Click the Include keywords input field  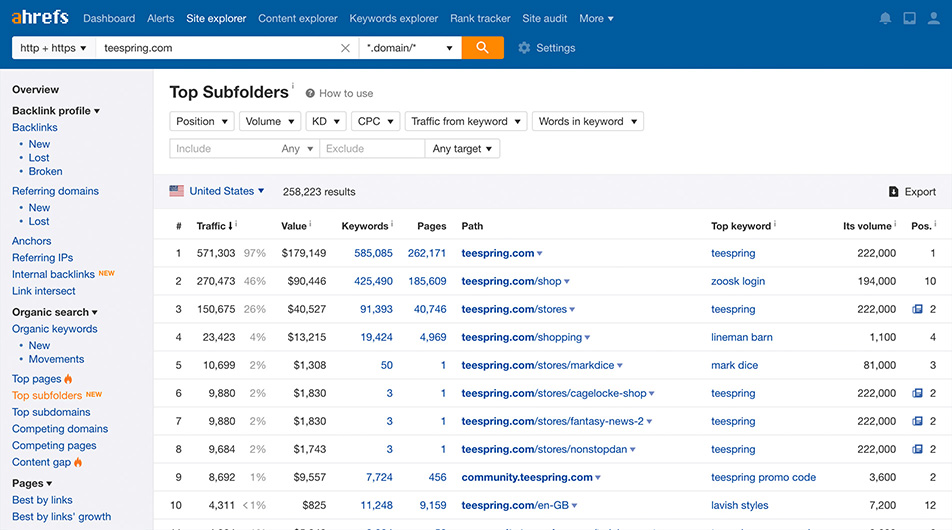tap(222, 149)
